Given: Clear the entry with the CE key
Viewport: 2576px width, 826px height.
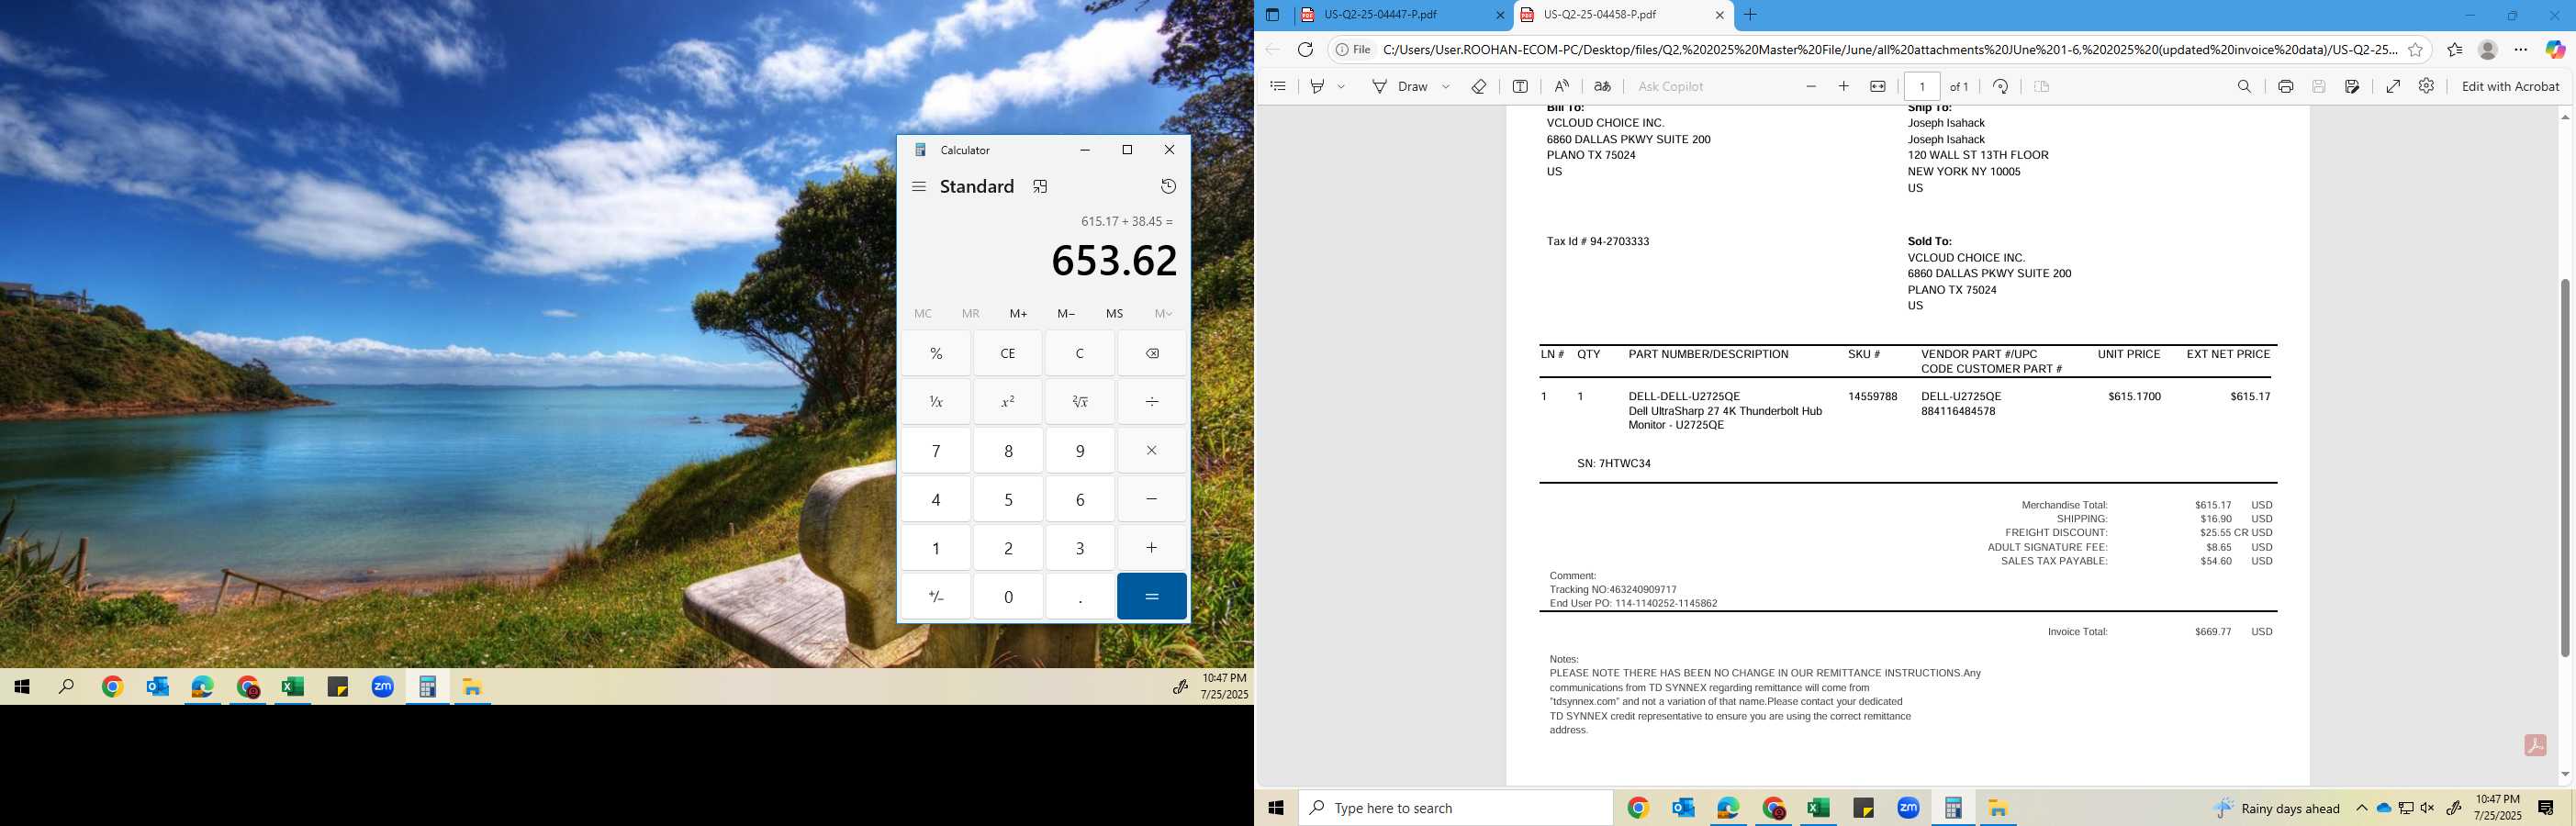Looking at the screenshot, I should click(x=1008, y=353).
